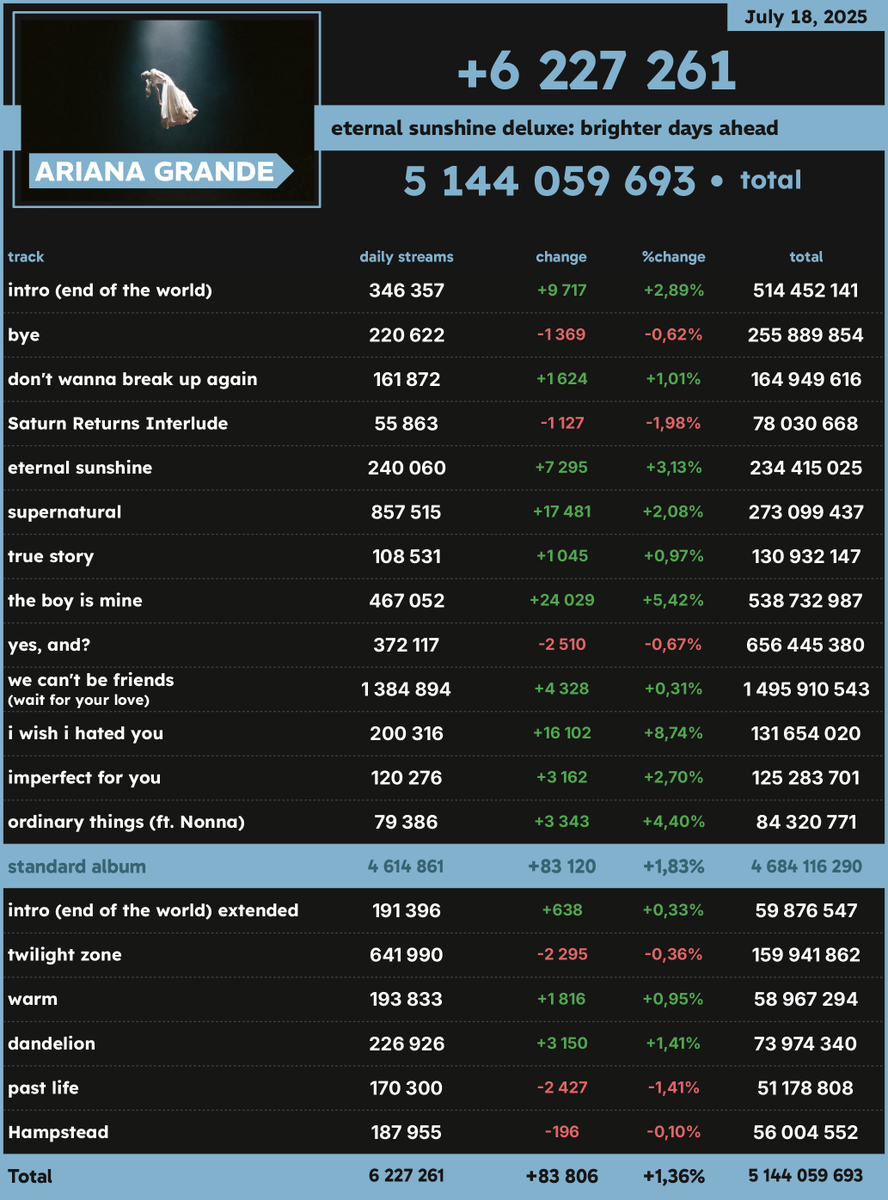Image resolution: width=888 pixels, height=1200 pixels.
Task: Select the 'i wish i hated you' track name
Action: tap(85, 733)
